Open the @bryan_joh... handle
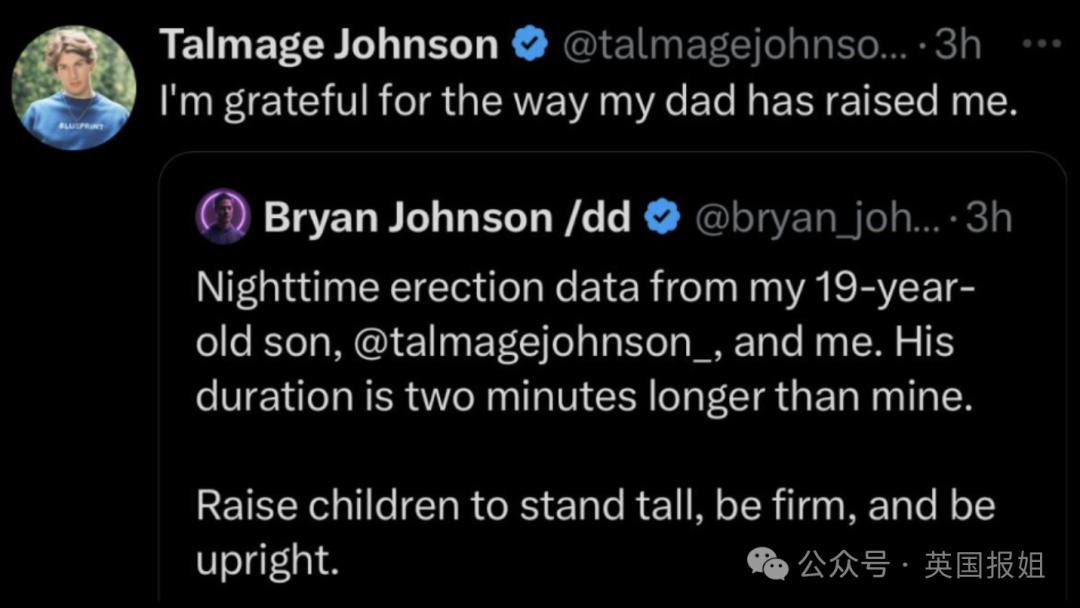Viewport: 1080px width, 608px height. point(816,218)
